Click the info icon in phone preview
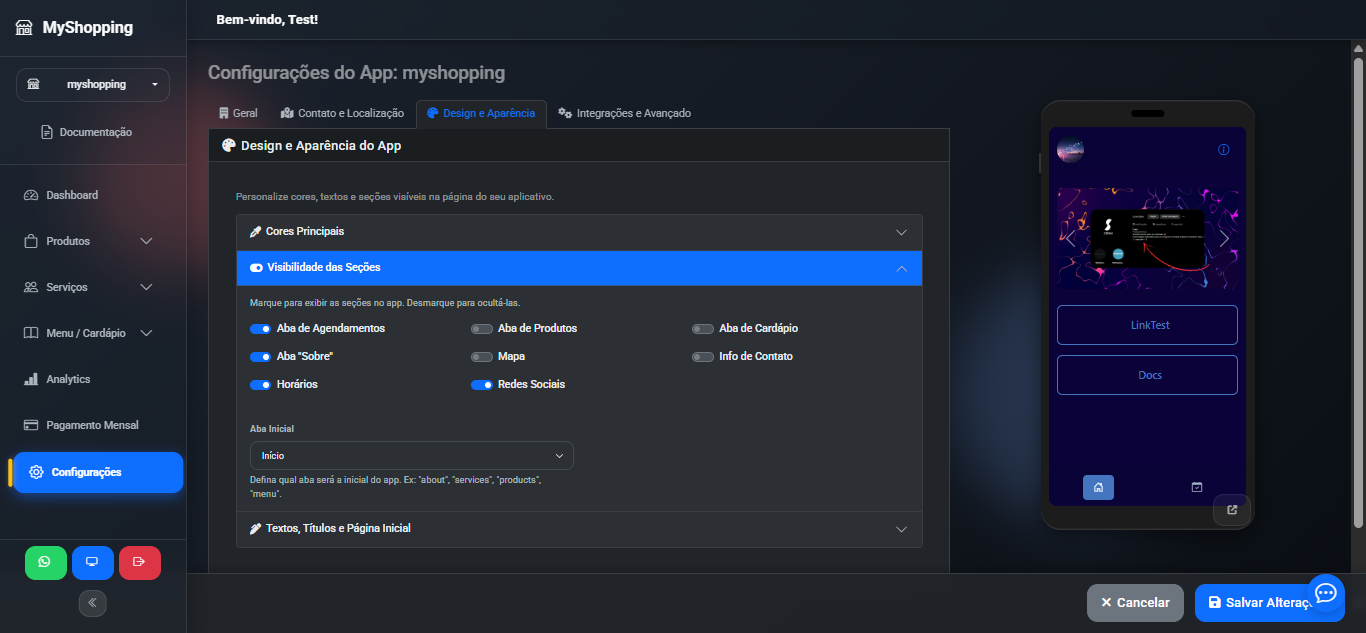The width and height of the screenshot is (1366, 633). tap(1224, 150)
